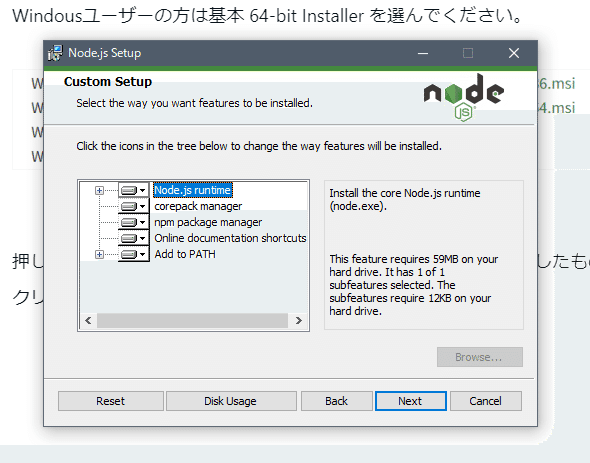This screenshot has height=463, width=590.
Task: Click the Reset button
Action: point(111,401)
